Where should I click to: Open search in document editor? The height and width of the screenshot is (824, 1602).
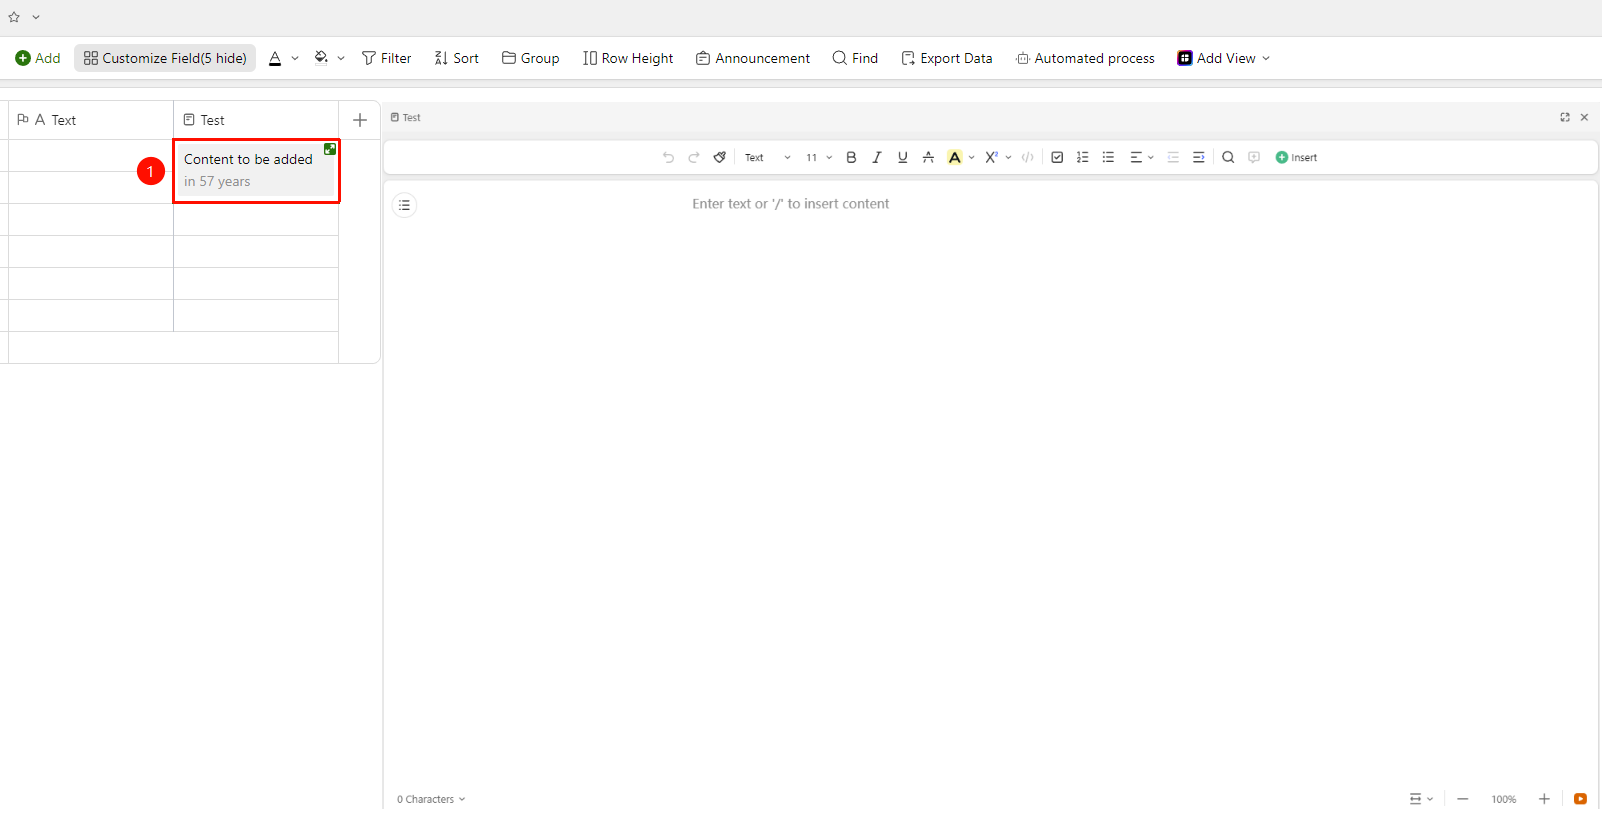[x=1228, y=157]
